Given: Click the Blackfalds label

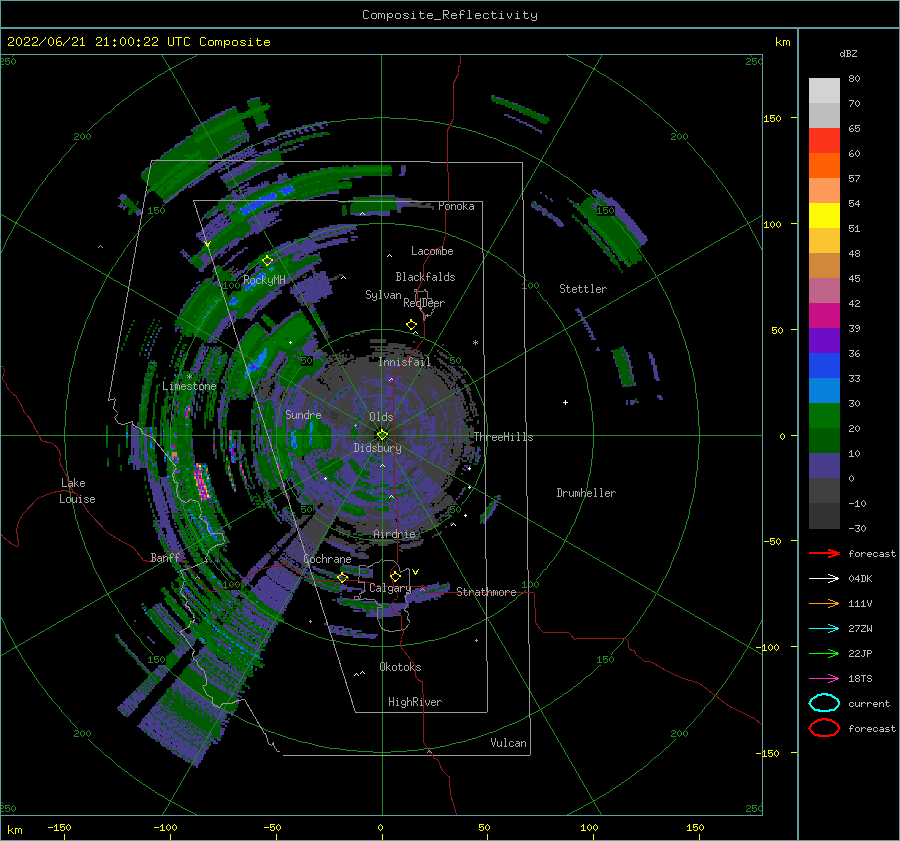Looking at the screenshot, I should tap(425, 277).
